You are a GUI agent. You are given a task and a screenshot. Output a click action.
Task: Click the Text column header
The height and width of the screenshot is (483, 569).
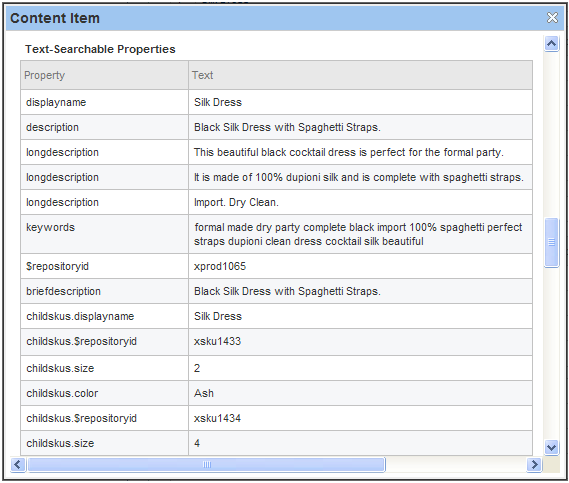[x=360, y=75]
